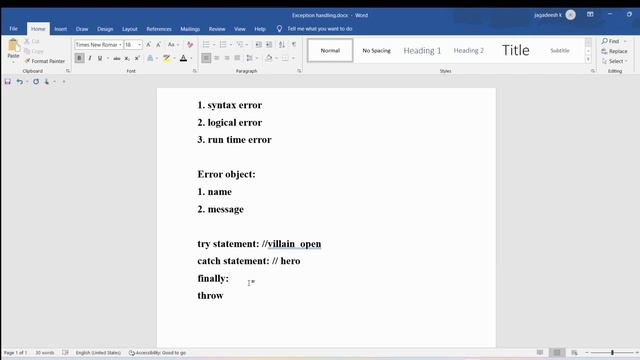Redo or repeat the last action
The width and height of the screenshot is (640, 360).
pos(36,82)
